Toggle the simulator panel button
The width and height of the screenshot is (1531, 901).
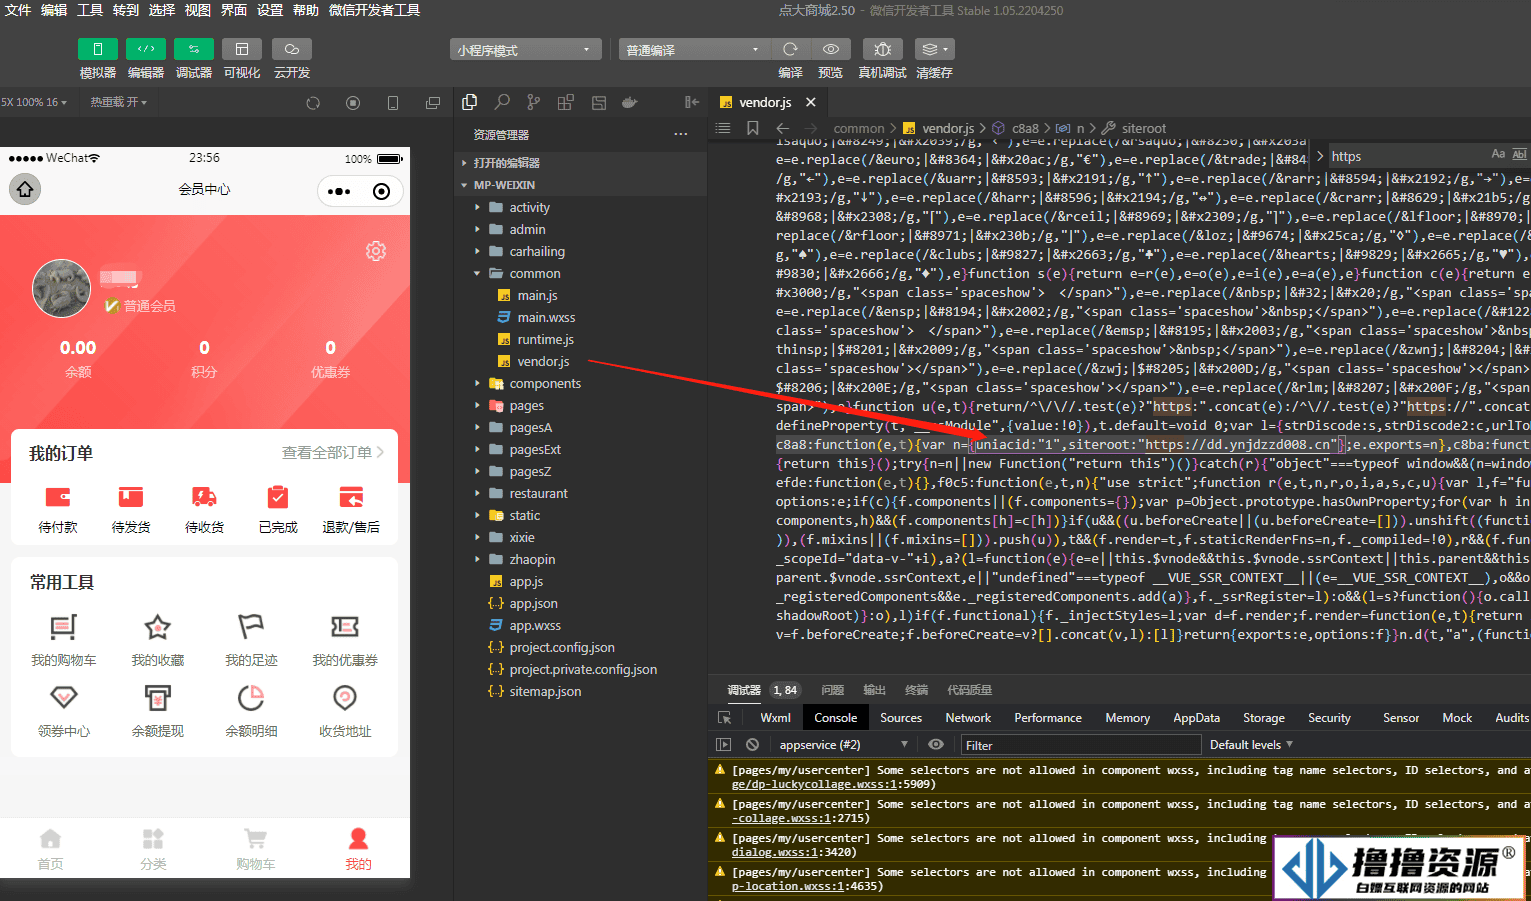coord(98,49)
